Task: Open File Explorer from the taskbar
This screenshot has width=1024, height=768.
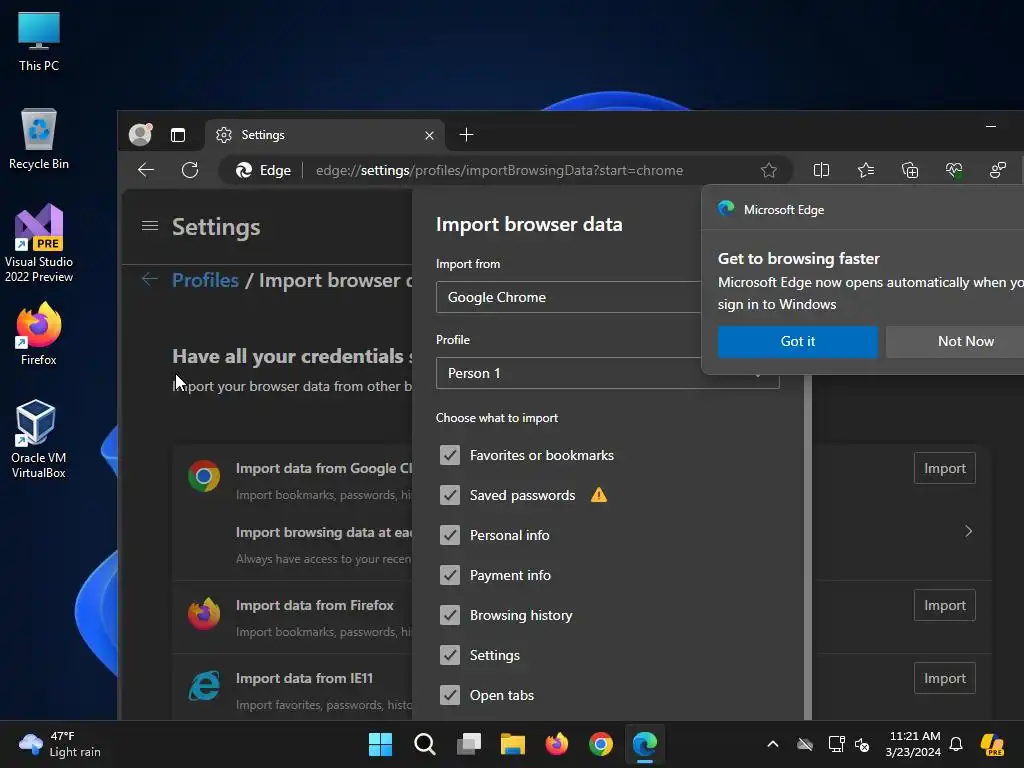Action: pos(513,744)
